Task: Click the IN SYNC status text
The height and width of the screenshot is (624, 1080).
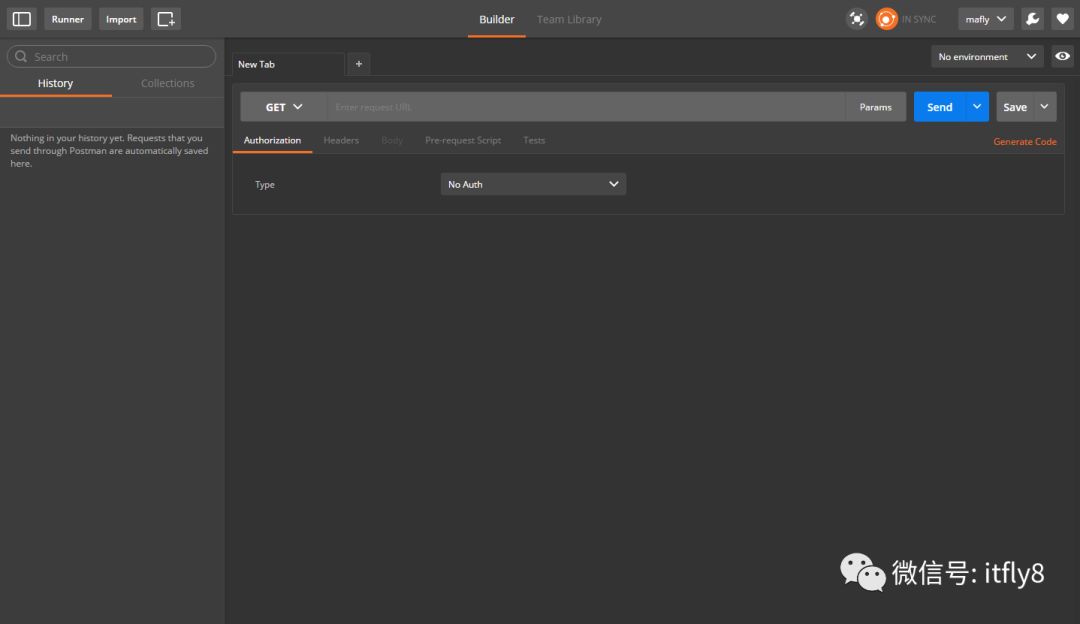Action: coord(919,19)
